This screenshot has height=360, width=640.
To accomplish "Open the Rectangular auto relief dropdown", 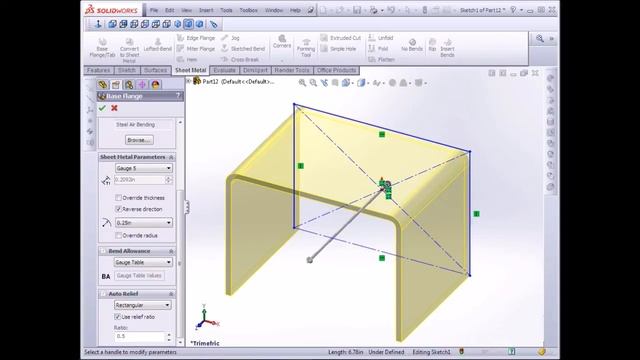I will 142,305.
